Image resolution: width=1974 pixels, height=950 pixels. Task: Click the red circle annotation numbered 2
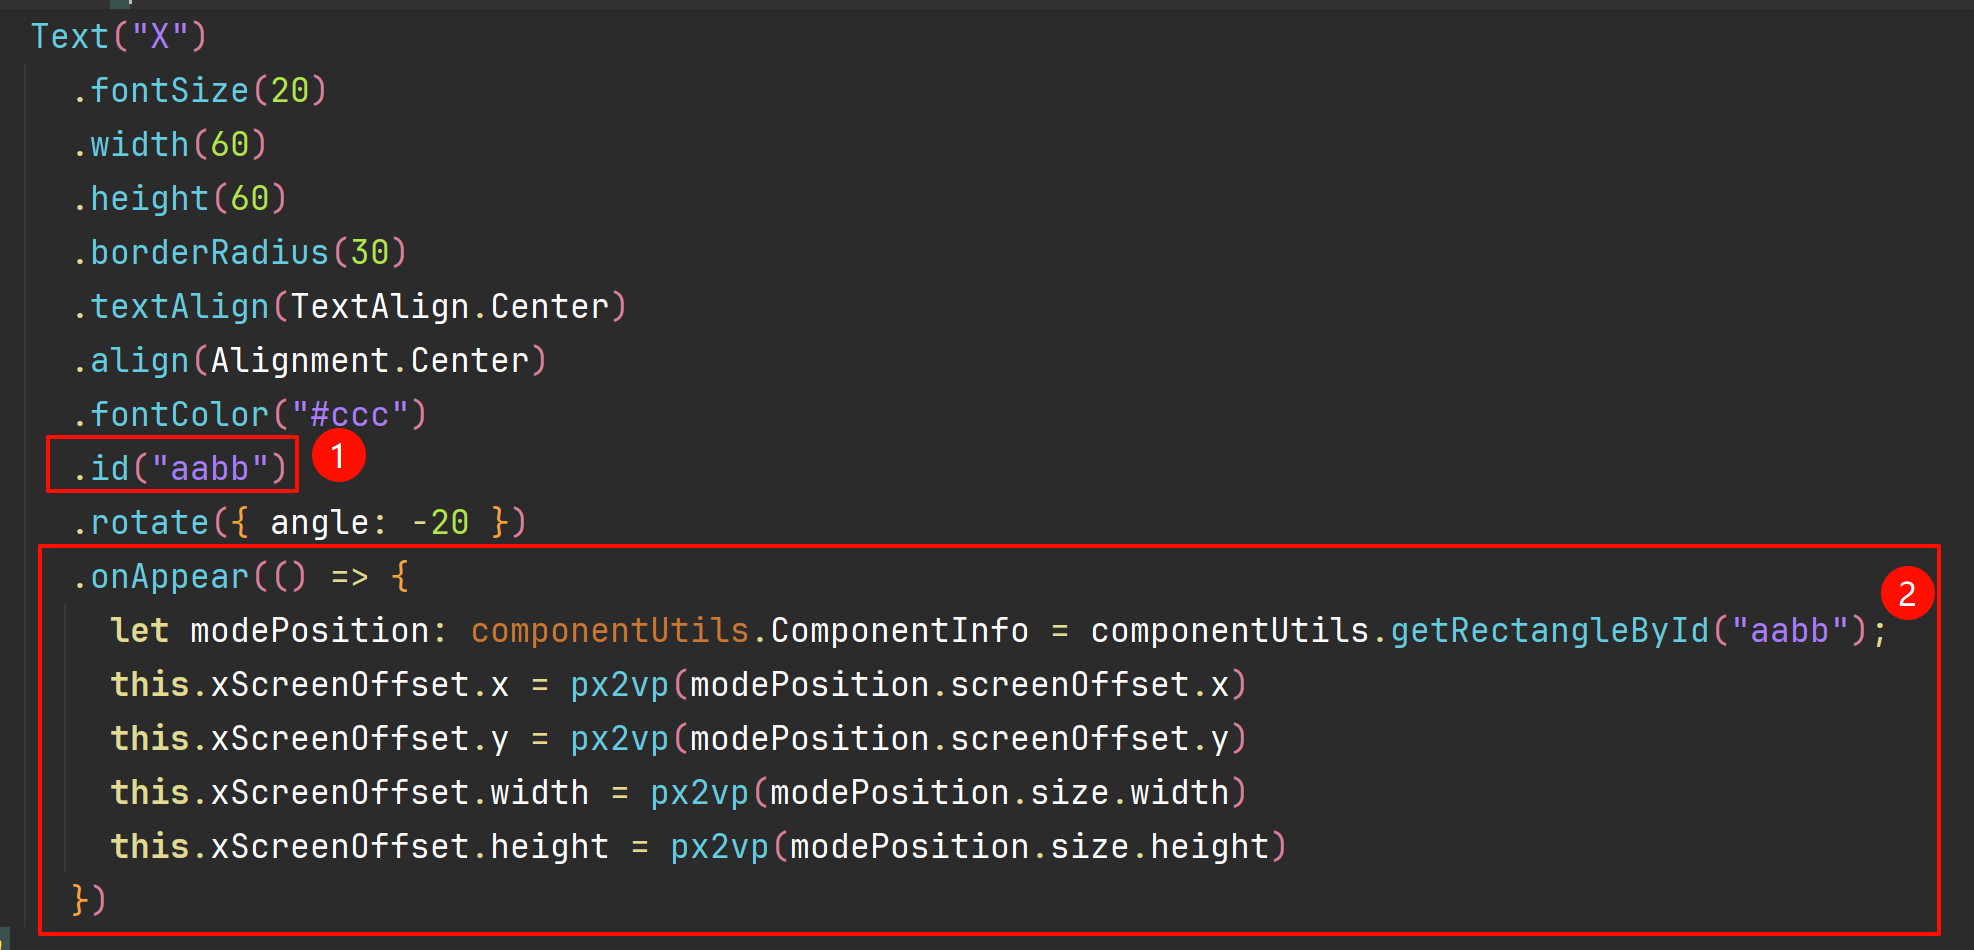click(1907, 593)
